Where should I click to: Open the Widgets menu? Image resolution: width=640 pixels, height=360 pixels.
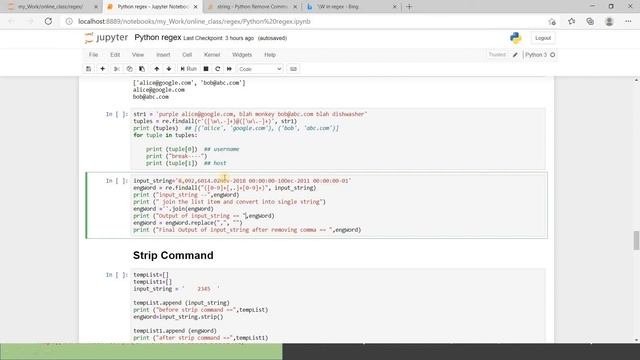click(x=242, y=55)
